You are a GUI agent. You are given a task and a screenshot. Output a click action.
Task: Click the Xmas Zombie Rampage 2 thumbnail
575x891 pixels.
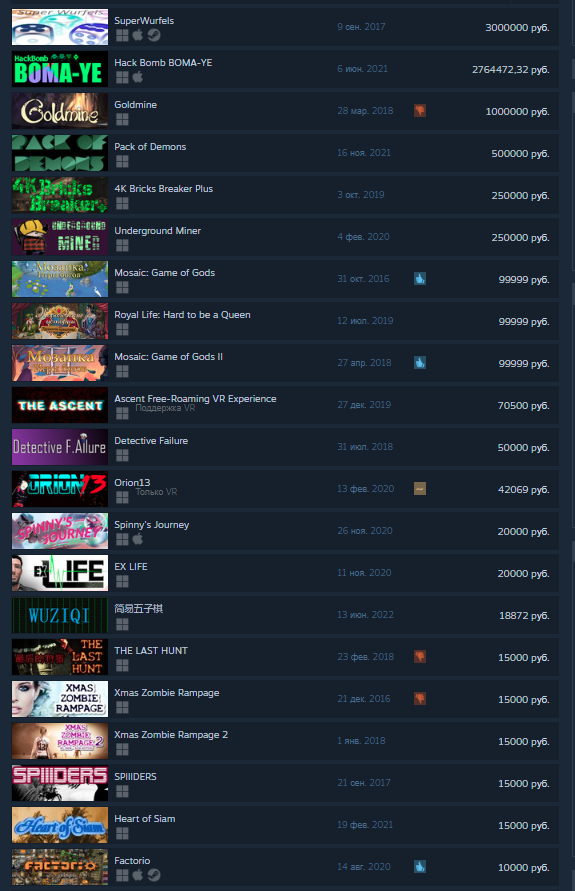pos(60,741)
